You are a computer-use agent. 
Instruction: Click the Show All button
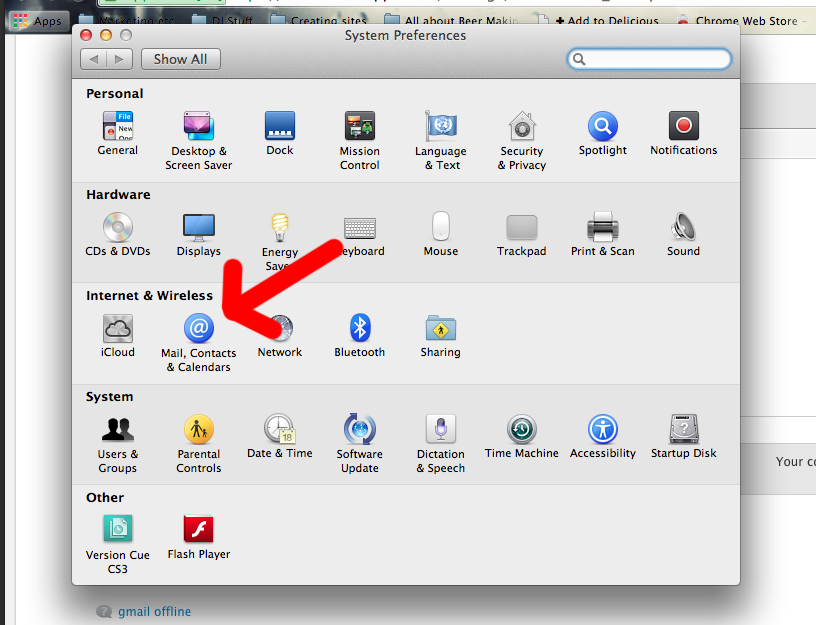181,59
